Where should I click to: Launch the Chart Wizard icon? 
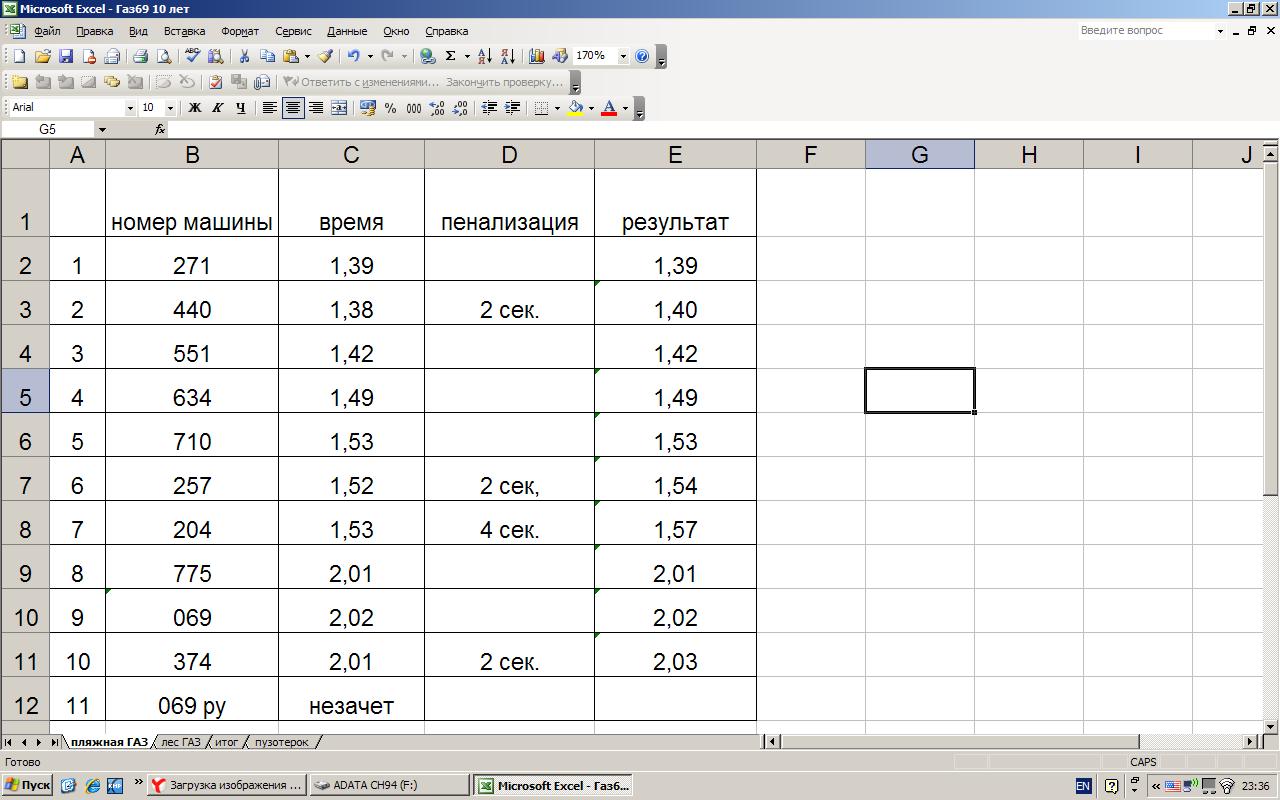coord(537,57)
